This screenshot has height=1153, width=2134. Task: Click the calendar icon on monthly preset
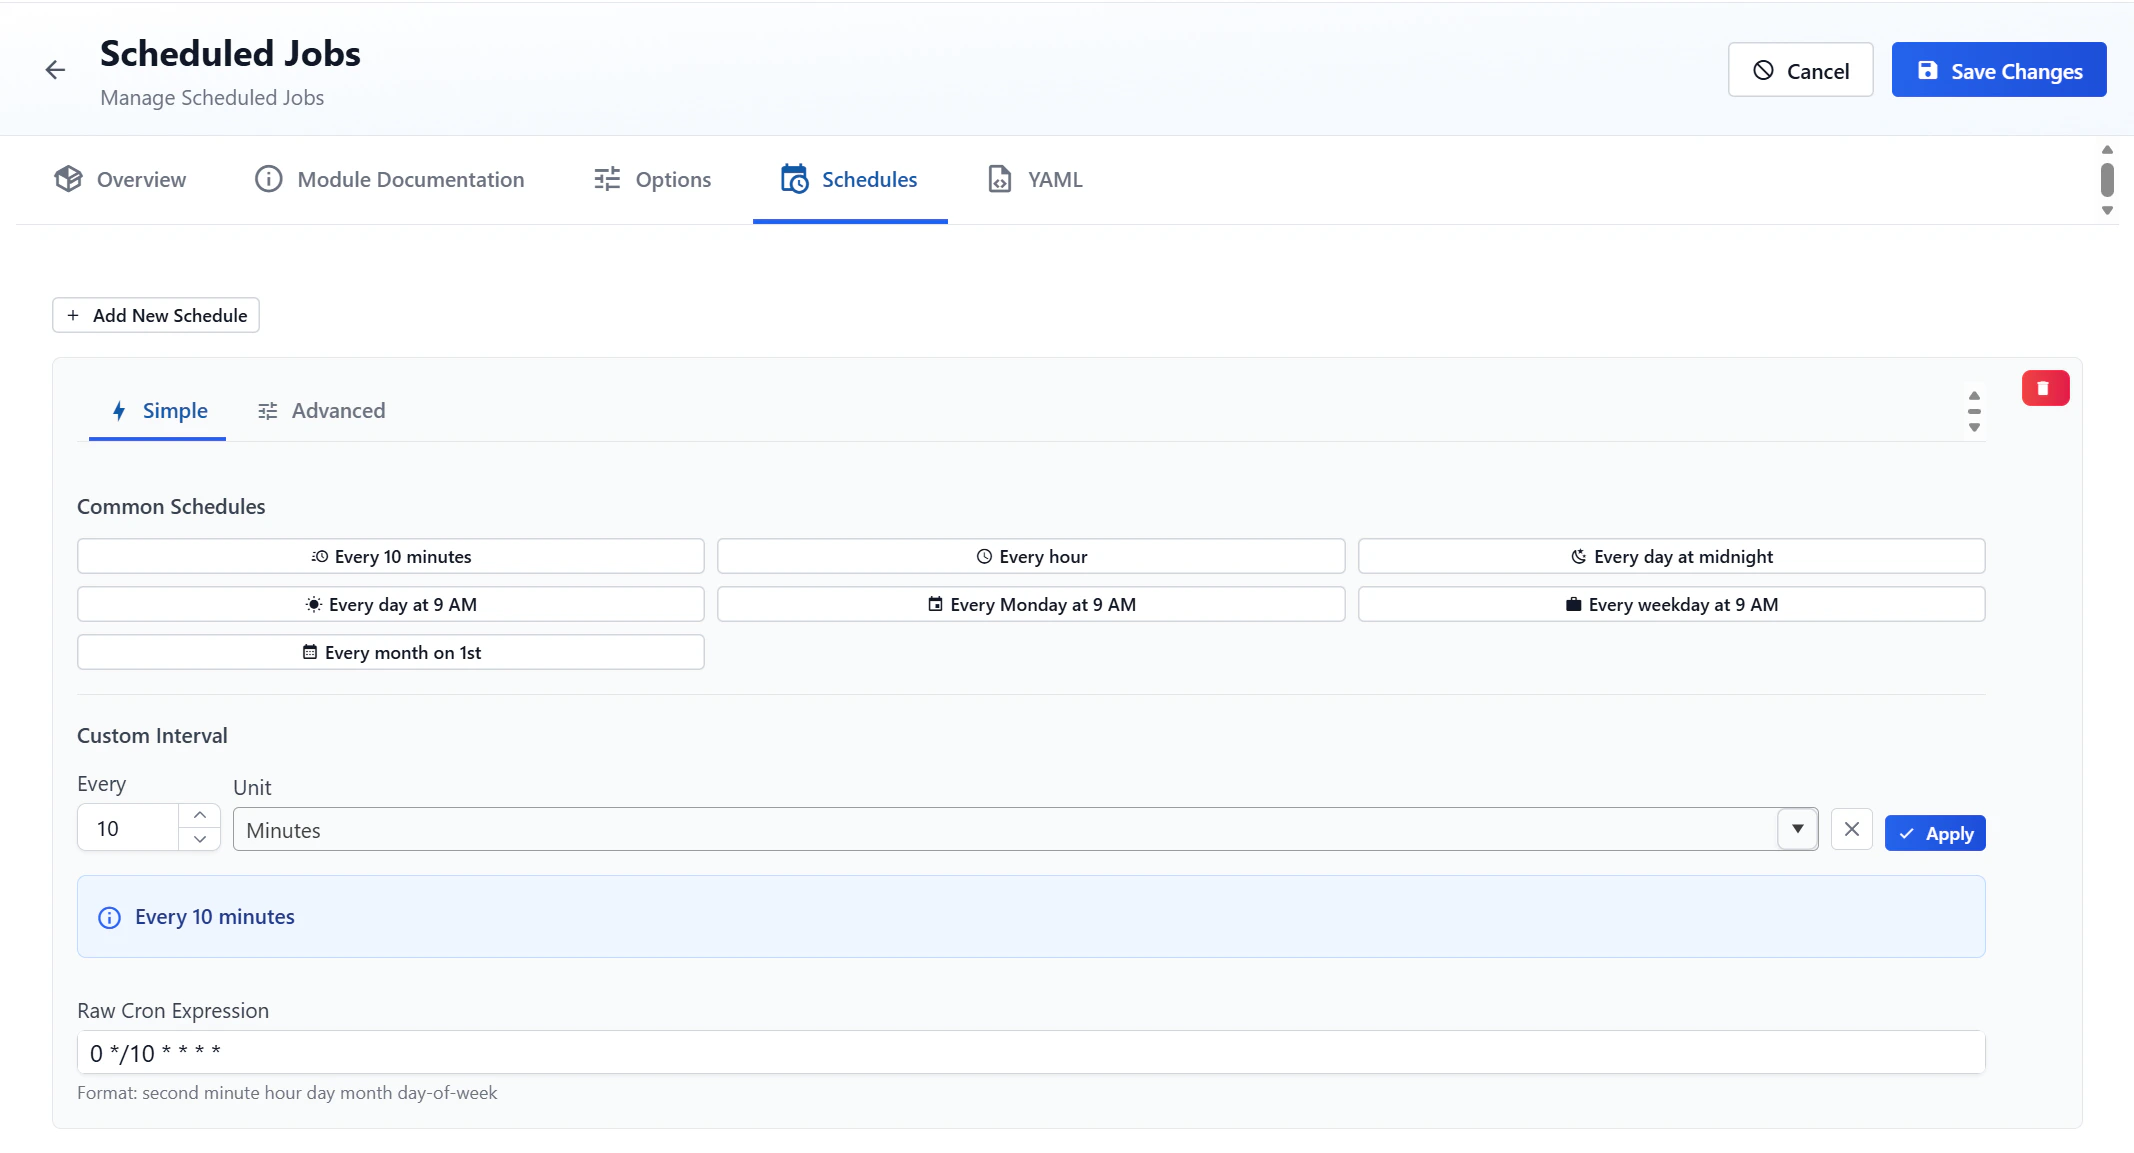pos(310,652)
